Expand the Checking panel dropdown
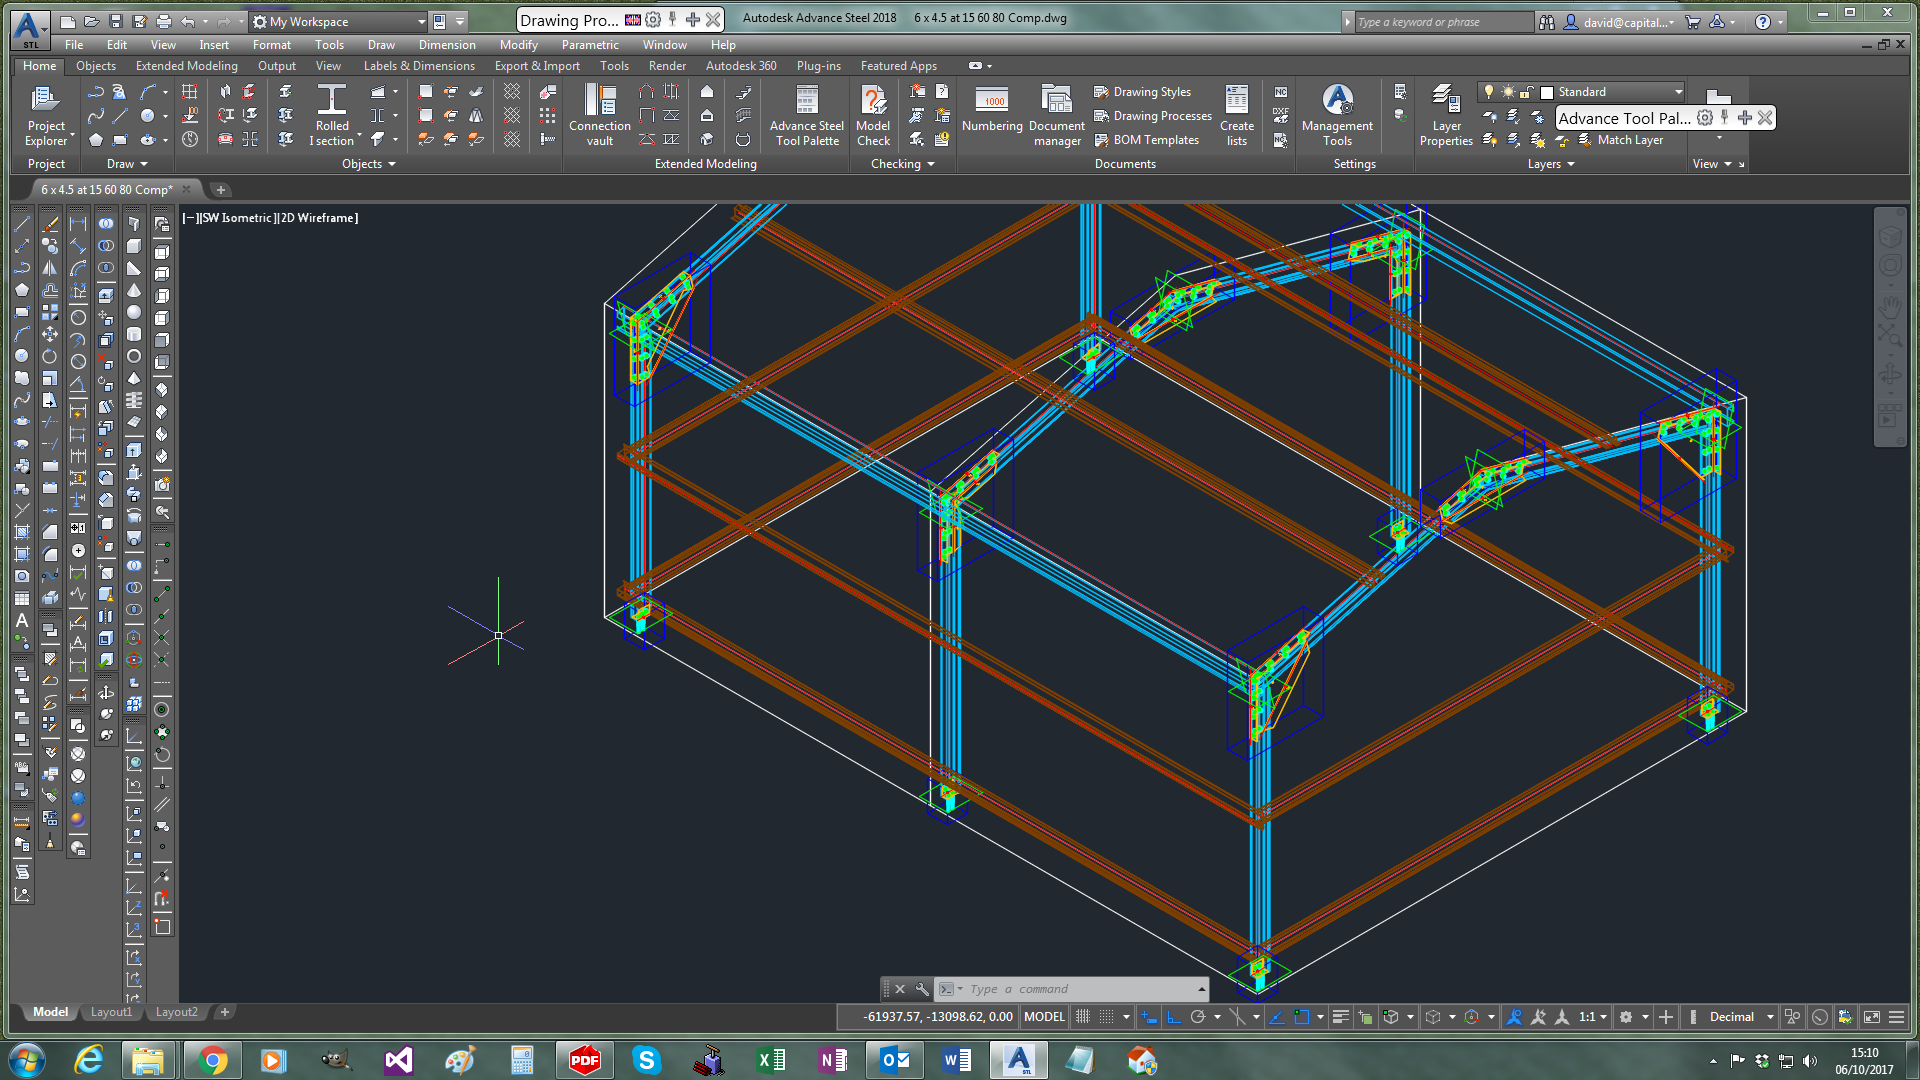The width and height of the screenshot is (1920, 1080). click(x=928, y=163)
